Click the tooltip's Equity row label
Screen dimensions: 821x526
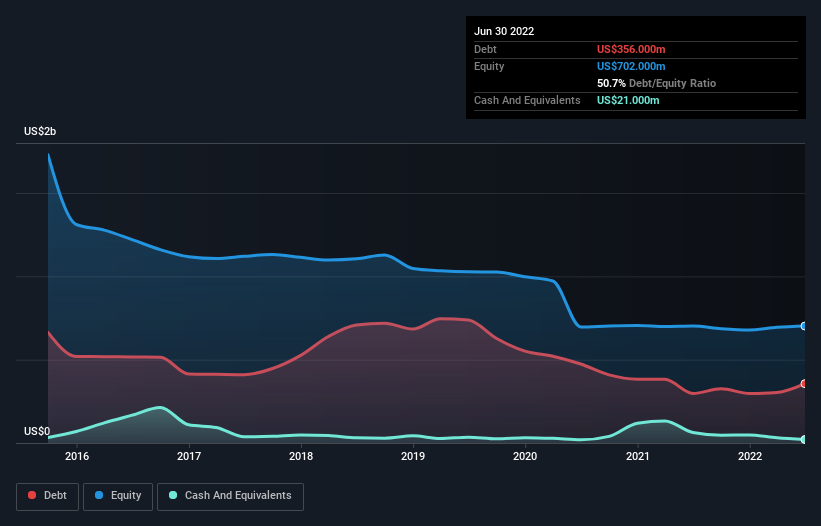pyautogui.click(x=489, y=66)
